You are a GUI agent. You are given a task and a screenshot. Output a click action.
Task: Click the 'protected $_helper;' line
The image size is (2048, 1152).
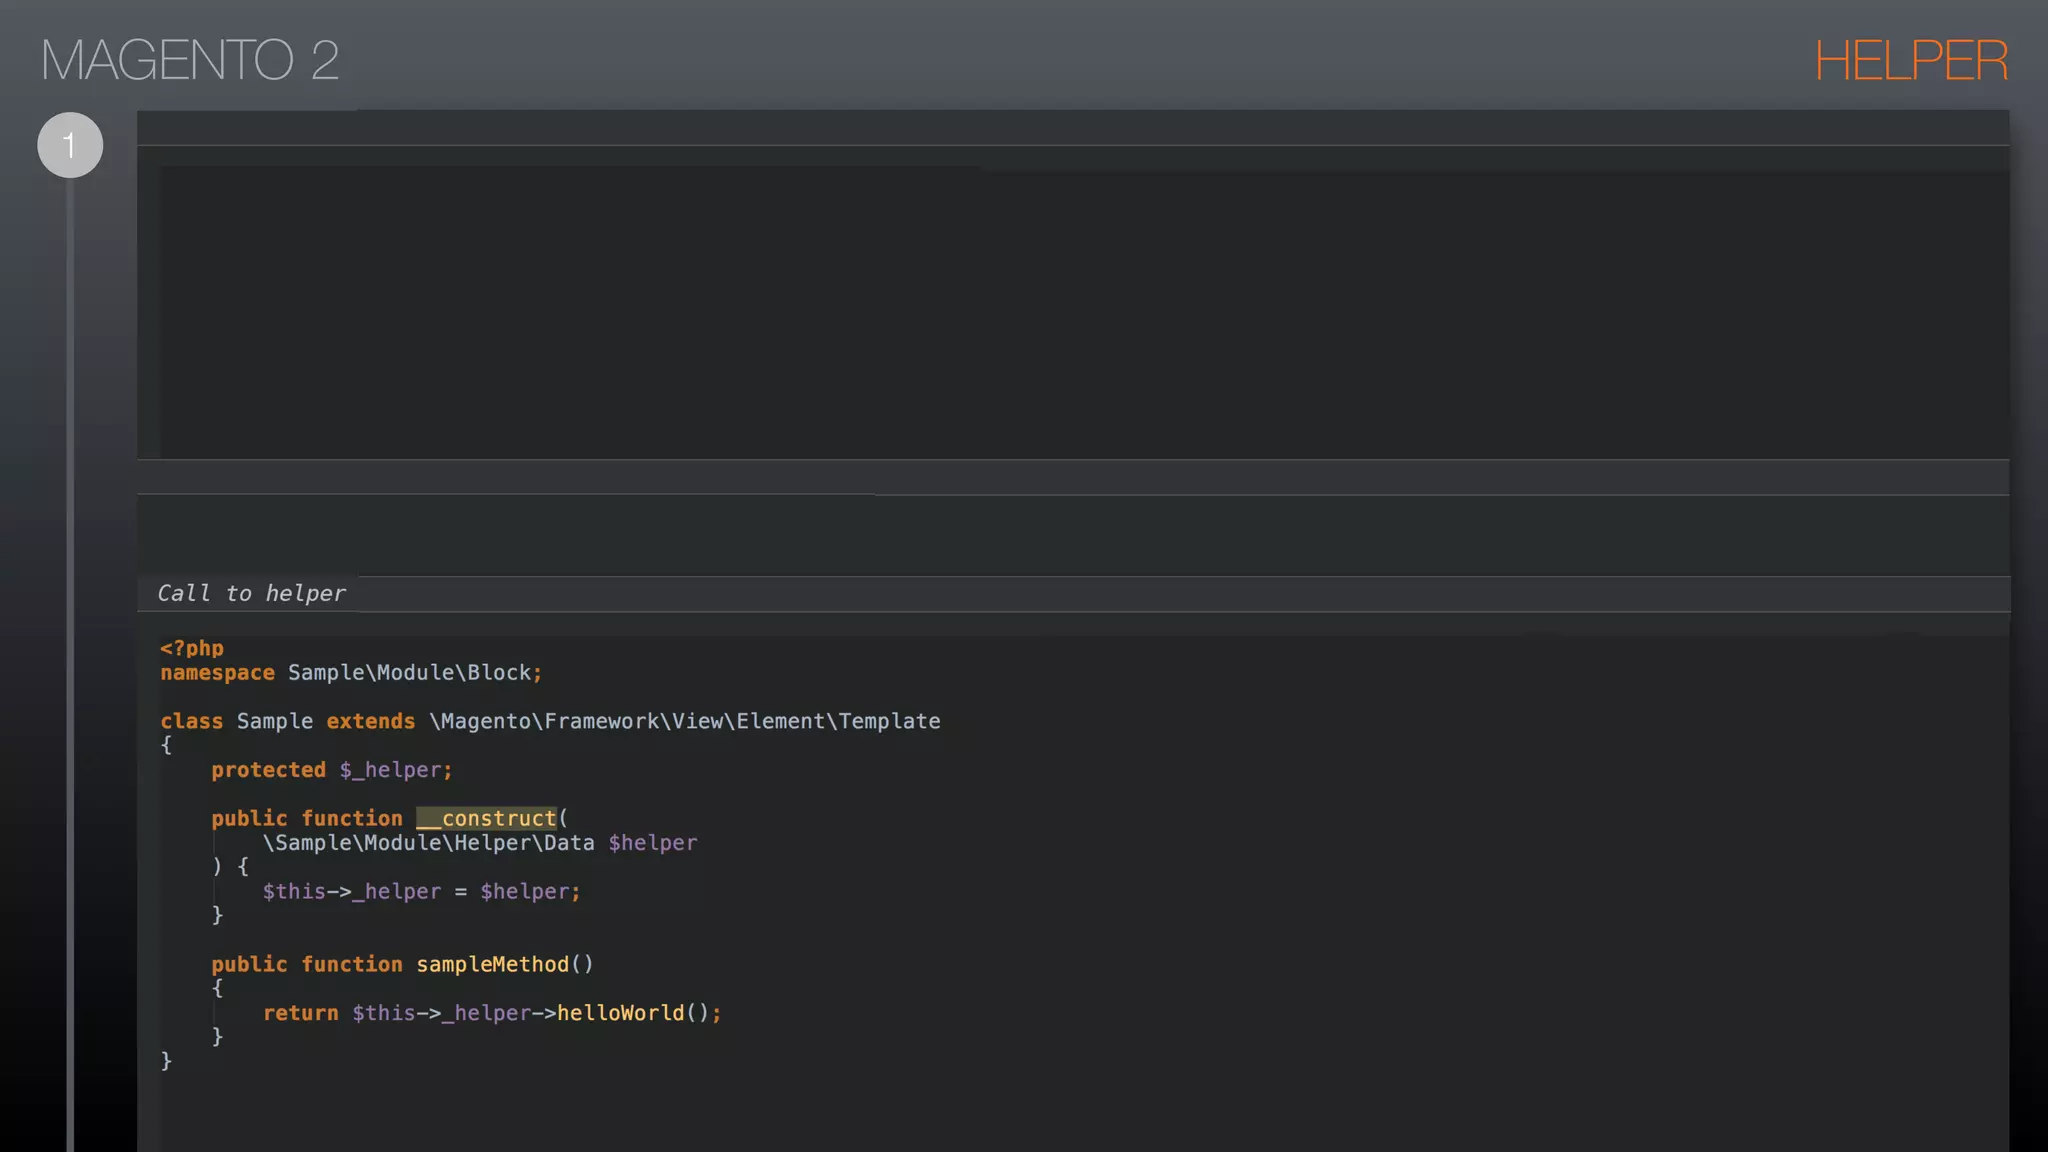pos(331,770)
